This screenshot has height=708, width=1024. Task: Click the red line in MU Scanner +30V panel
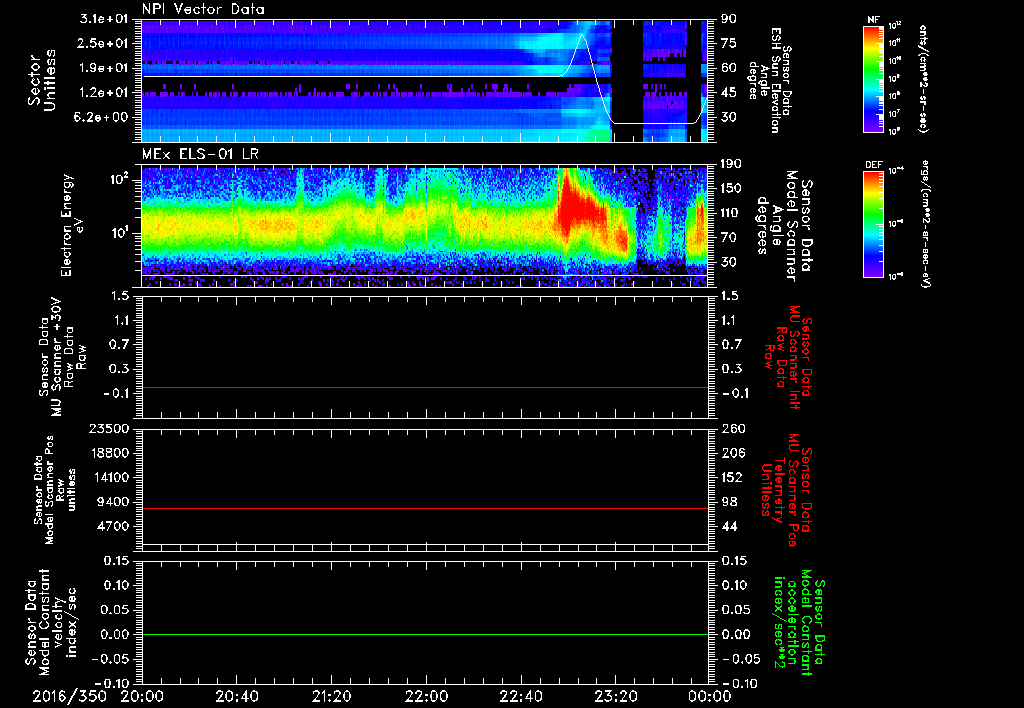tap(424, 387)
